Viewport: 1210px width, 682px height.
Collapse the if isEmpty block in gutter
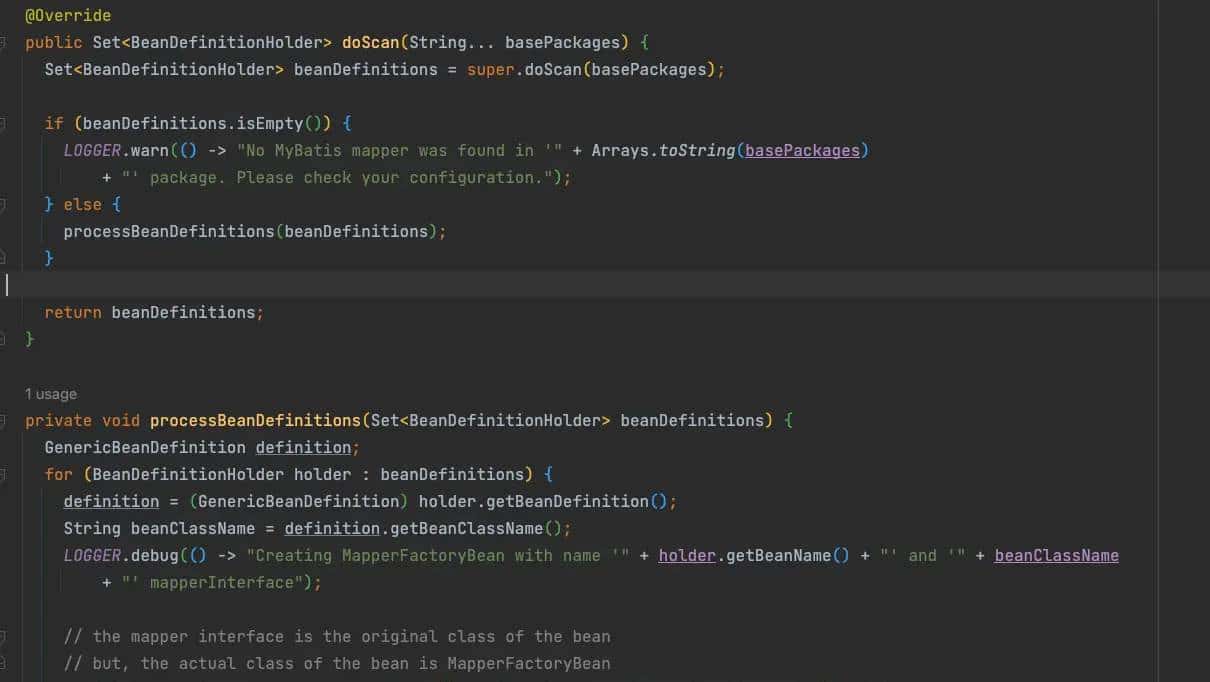click(x=3, y=124)
